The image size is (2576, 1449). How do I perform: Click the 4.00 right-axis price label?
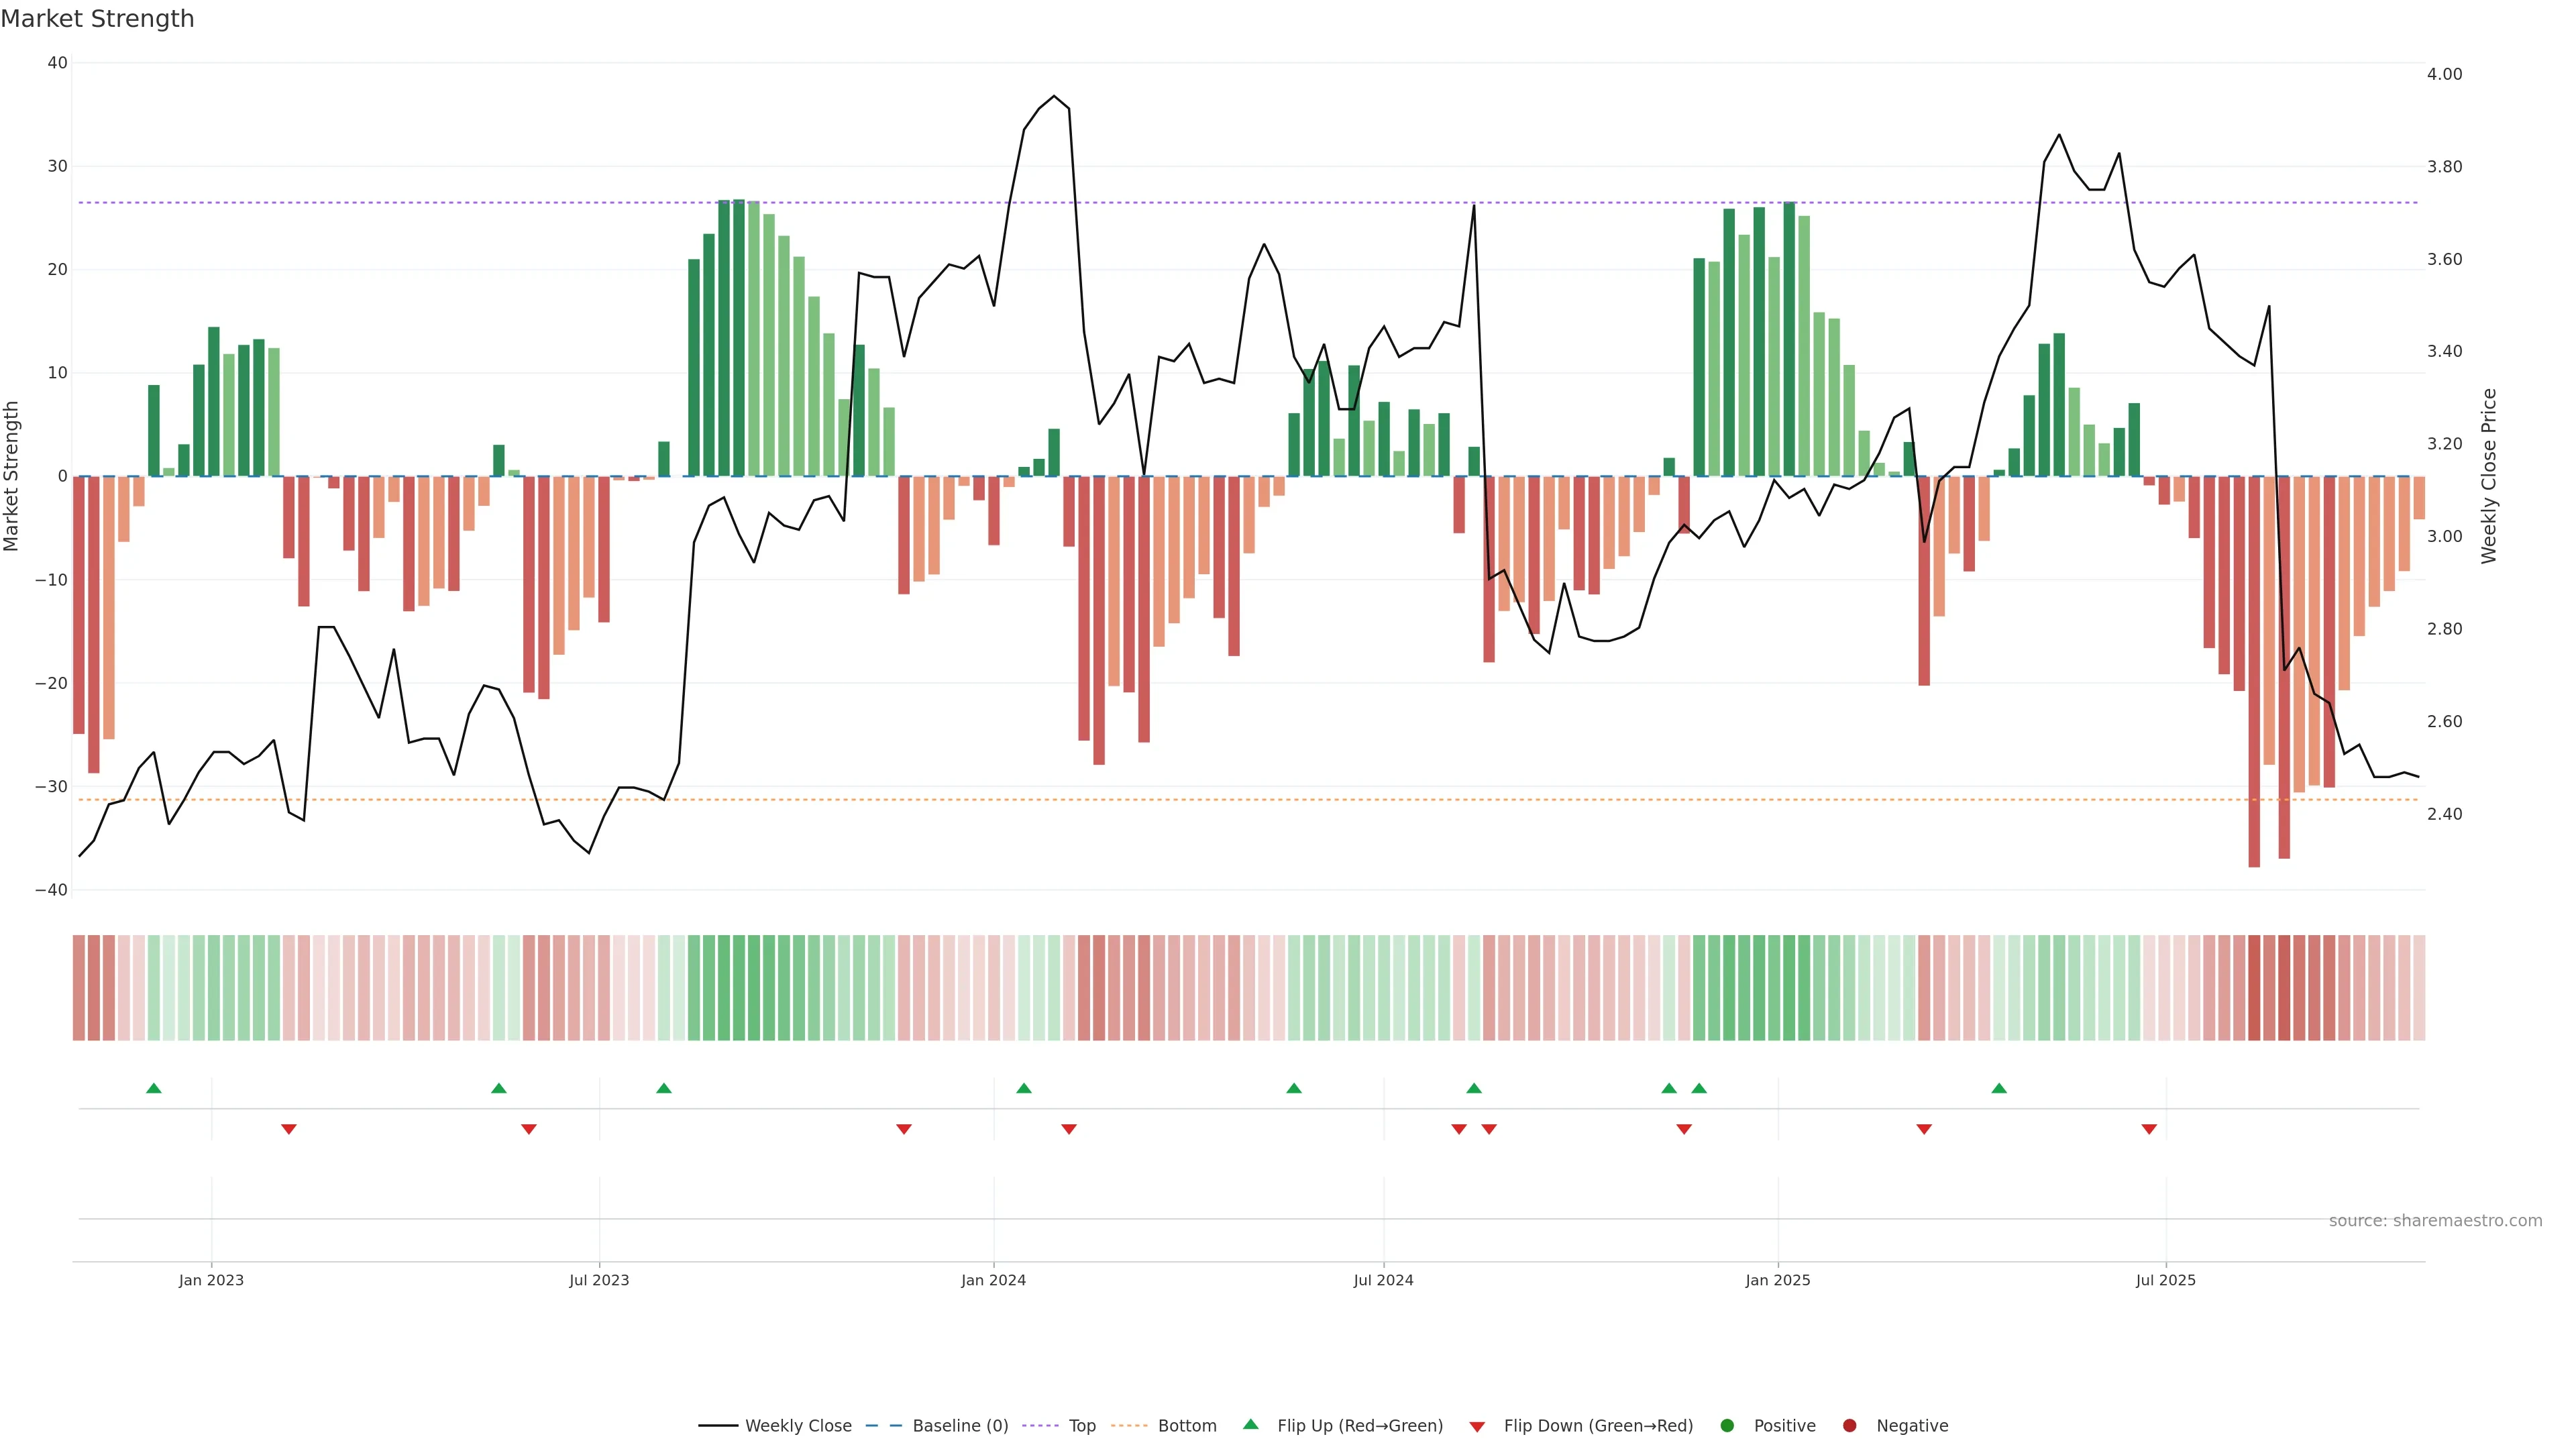coord(2444,74)
